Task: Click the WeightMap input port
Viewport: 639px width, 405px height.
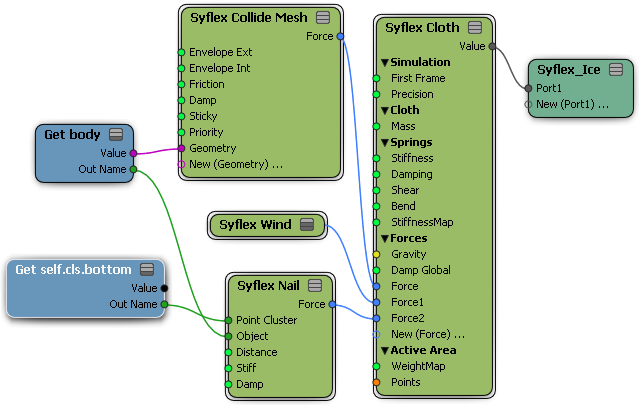Action: click(377, 366)
